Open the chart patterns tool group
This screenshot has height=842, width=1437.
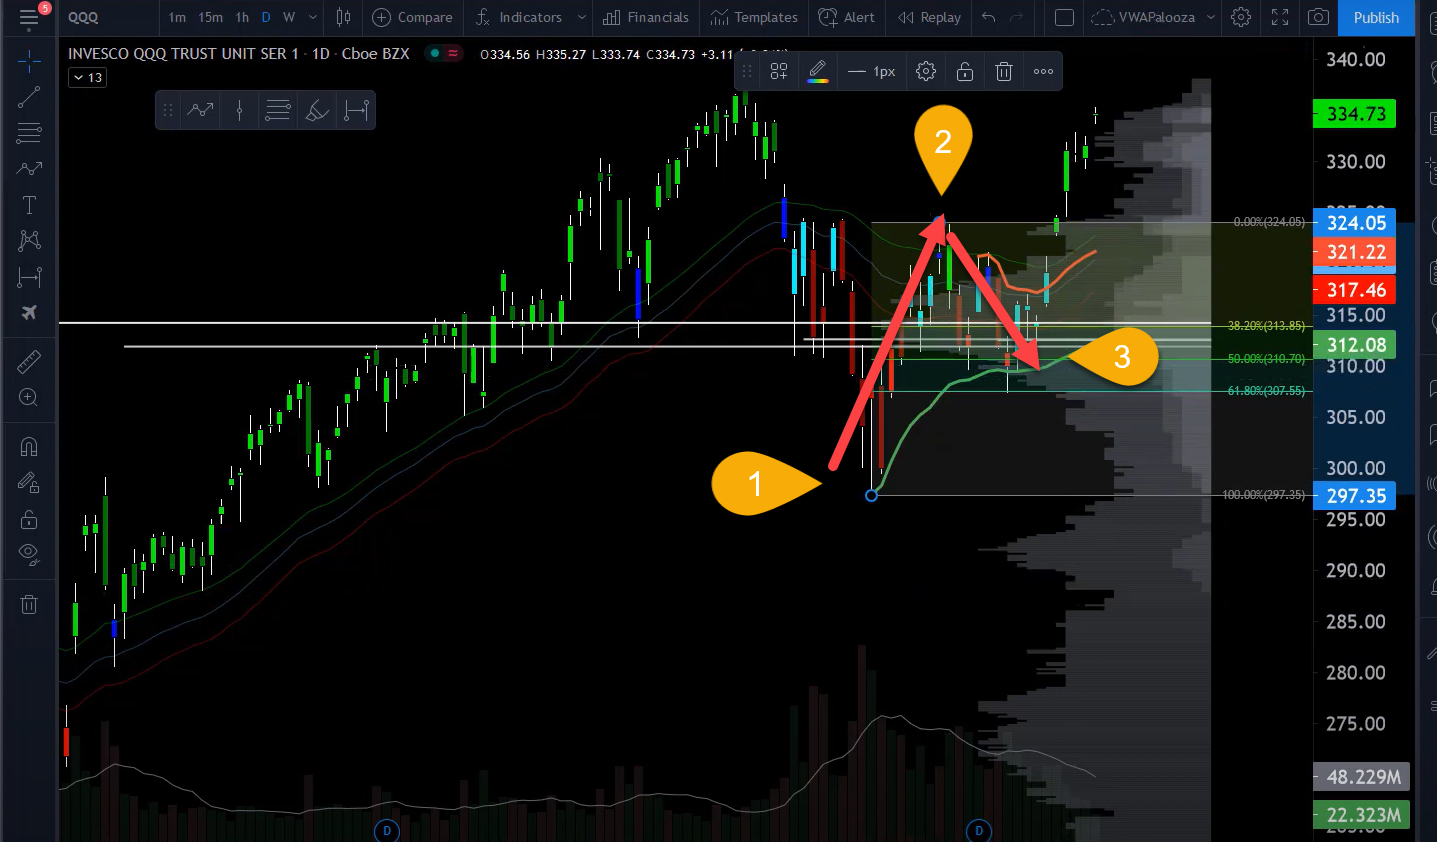point(29,240)
